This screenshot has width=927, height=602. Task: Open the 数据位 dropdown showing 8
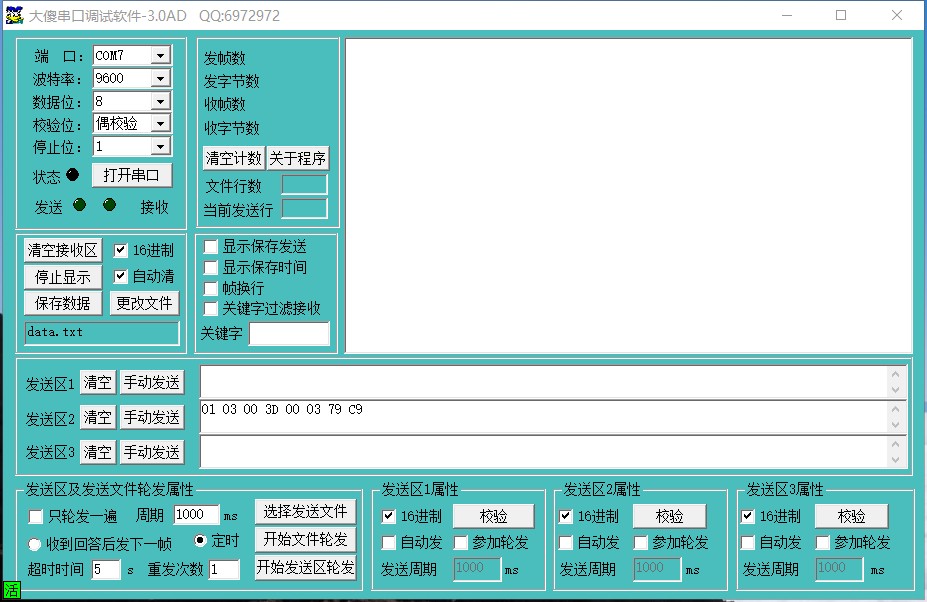tap(160, 101)
